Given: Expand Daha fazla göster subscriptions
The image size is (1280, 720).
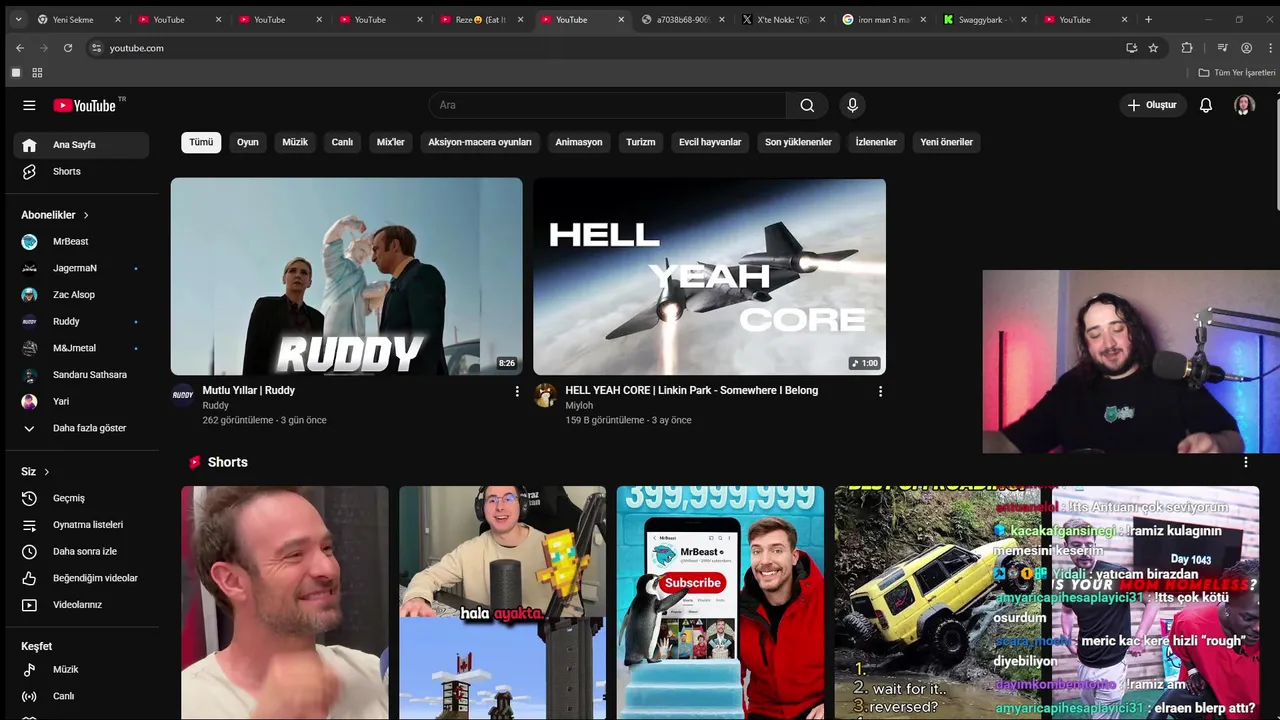Looking at the screenshot, I should 82,428.
